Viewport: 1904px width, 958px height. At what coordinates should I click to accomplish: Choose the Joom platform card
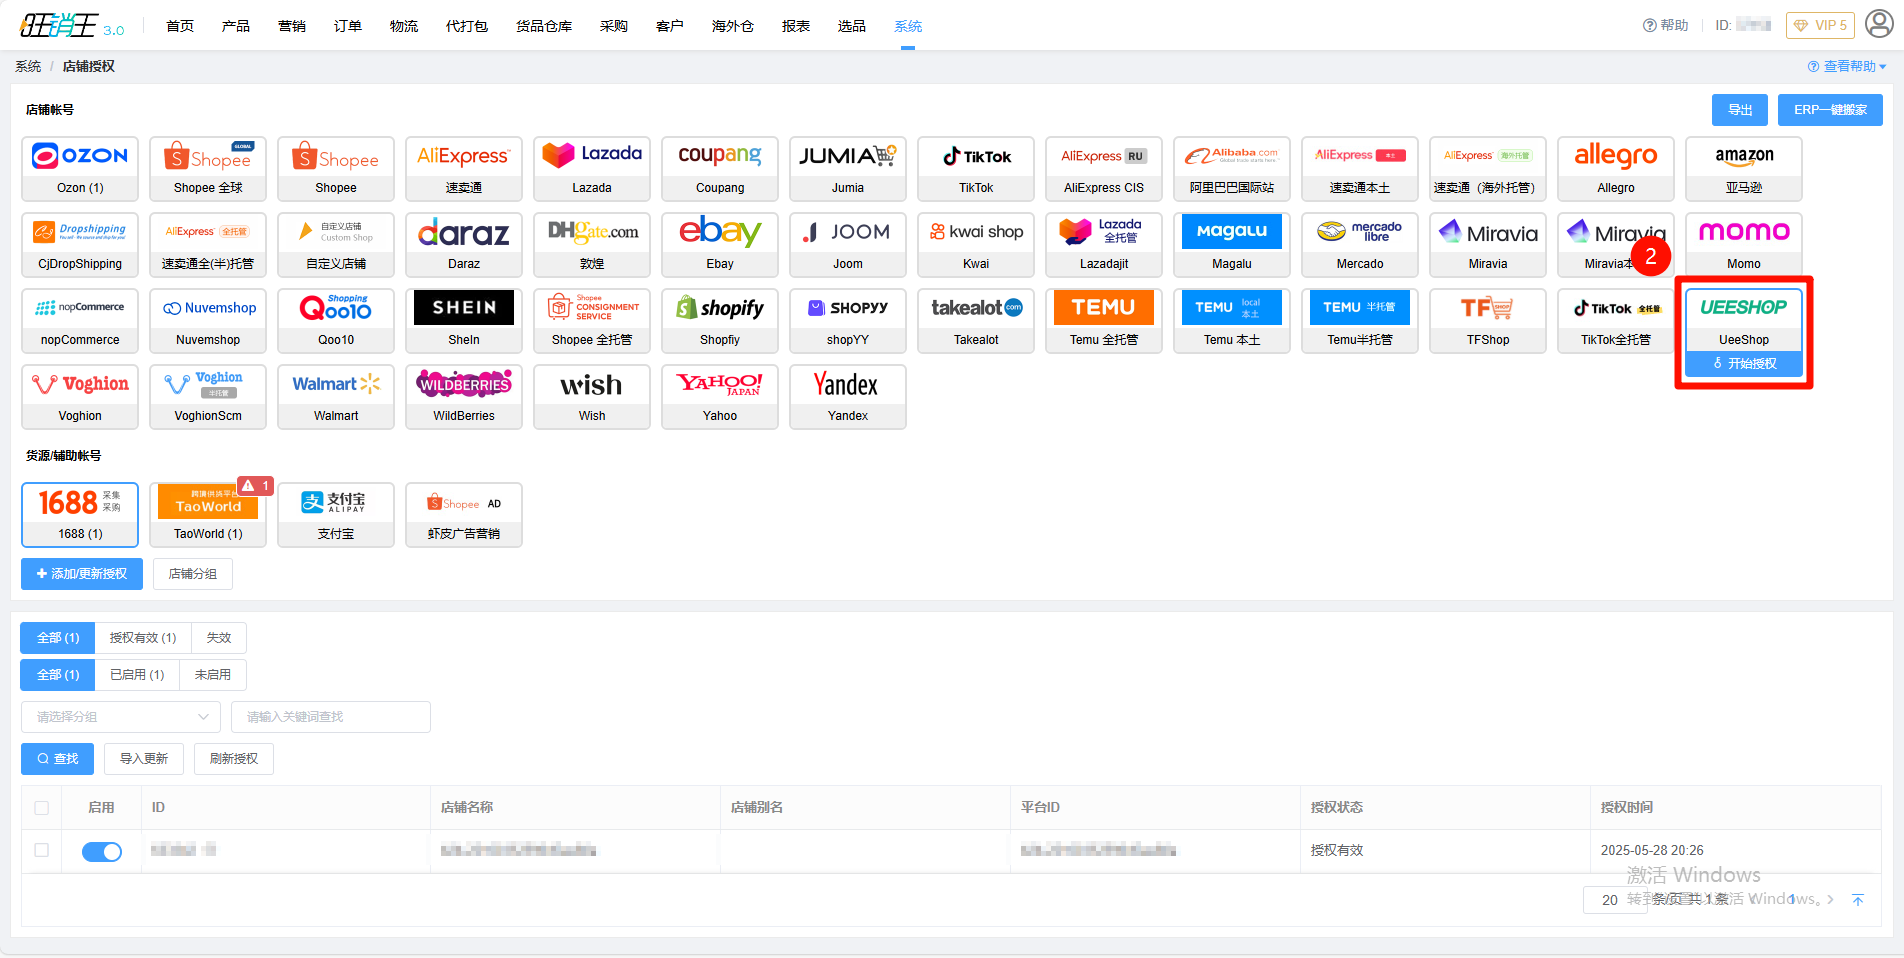(848, 245)
